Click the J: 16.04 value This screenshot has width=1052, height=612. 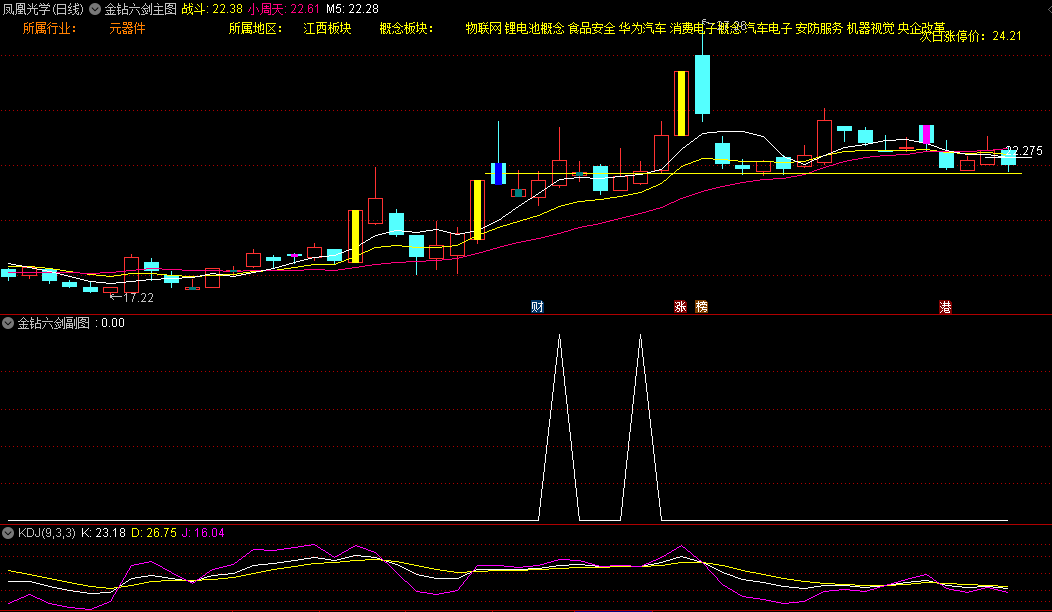(x=203, y=533)
